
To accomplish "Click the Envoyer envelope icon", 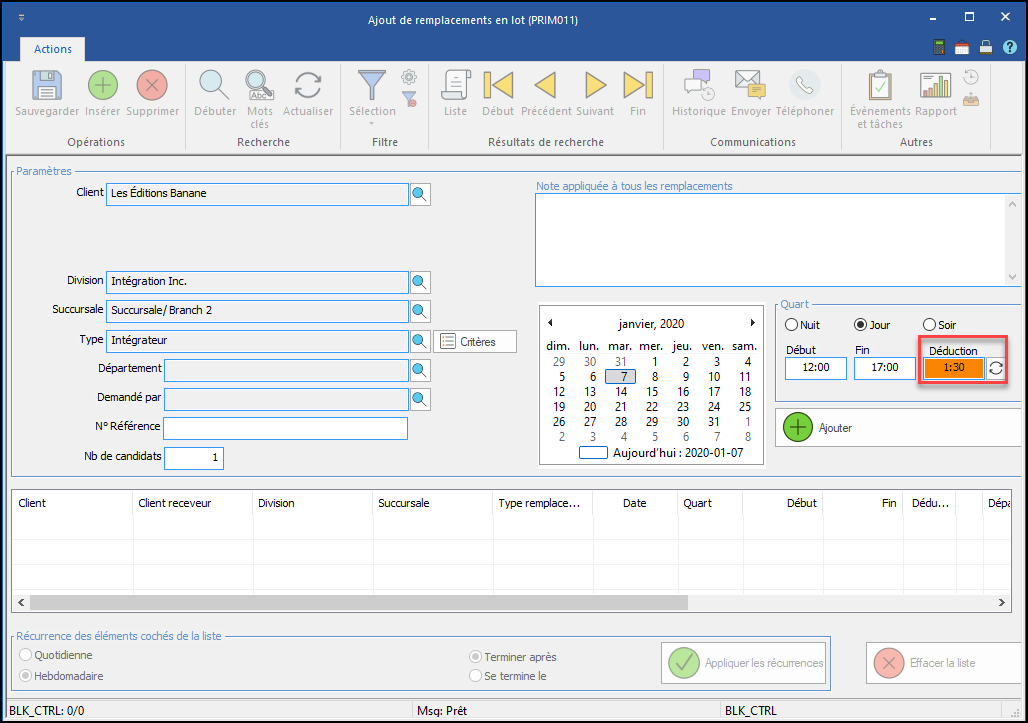I will coord(751,86).
